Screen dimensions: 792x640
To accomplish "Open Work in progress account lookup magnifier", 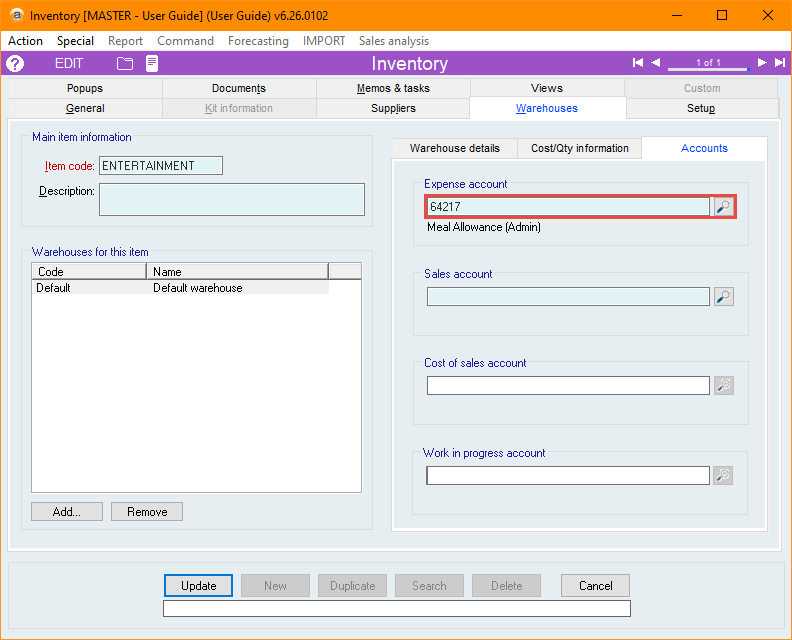I will [x=723, y=475].
